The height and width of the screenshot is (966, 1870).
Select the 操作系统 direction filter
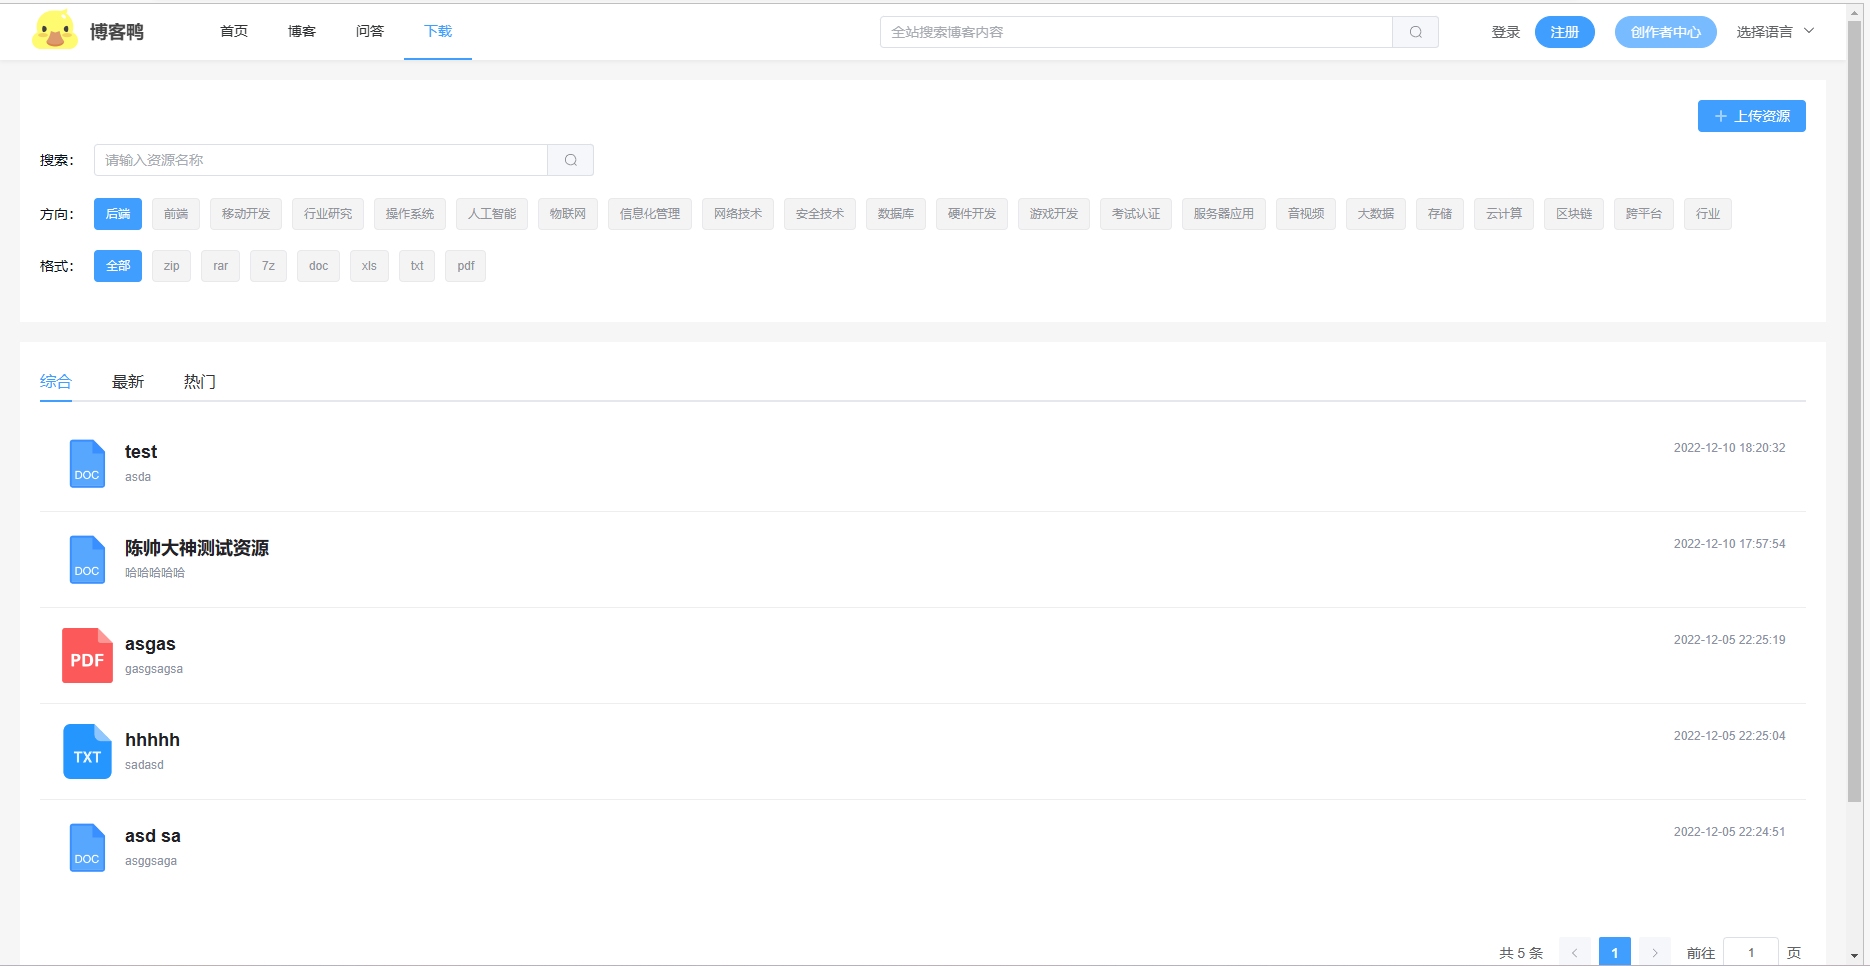point(410,214)
